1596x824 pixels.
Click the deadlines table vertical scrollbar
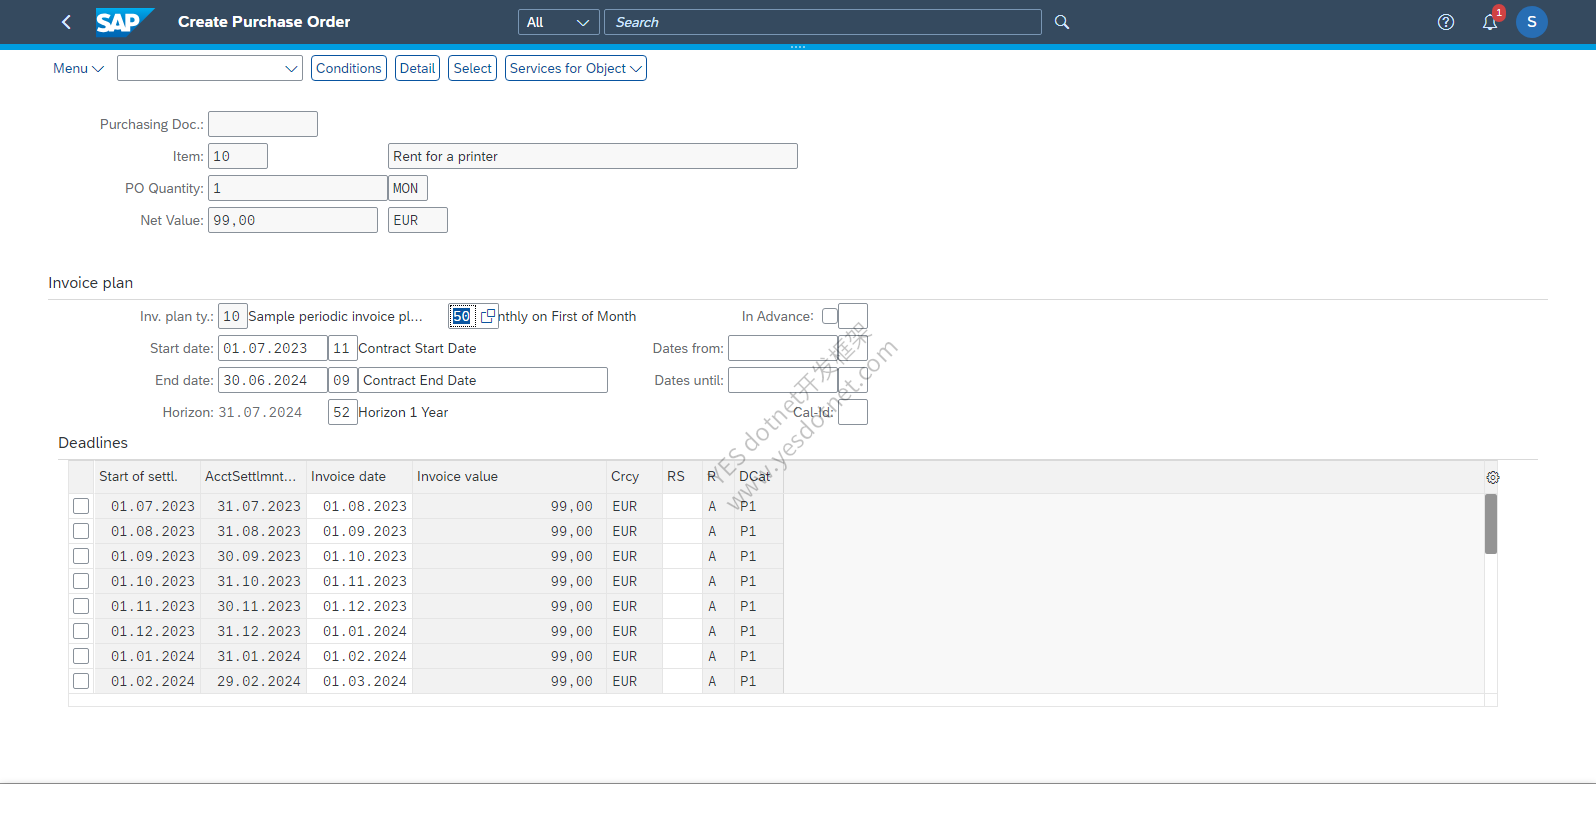[1491, 524]
